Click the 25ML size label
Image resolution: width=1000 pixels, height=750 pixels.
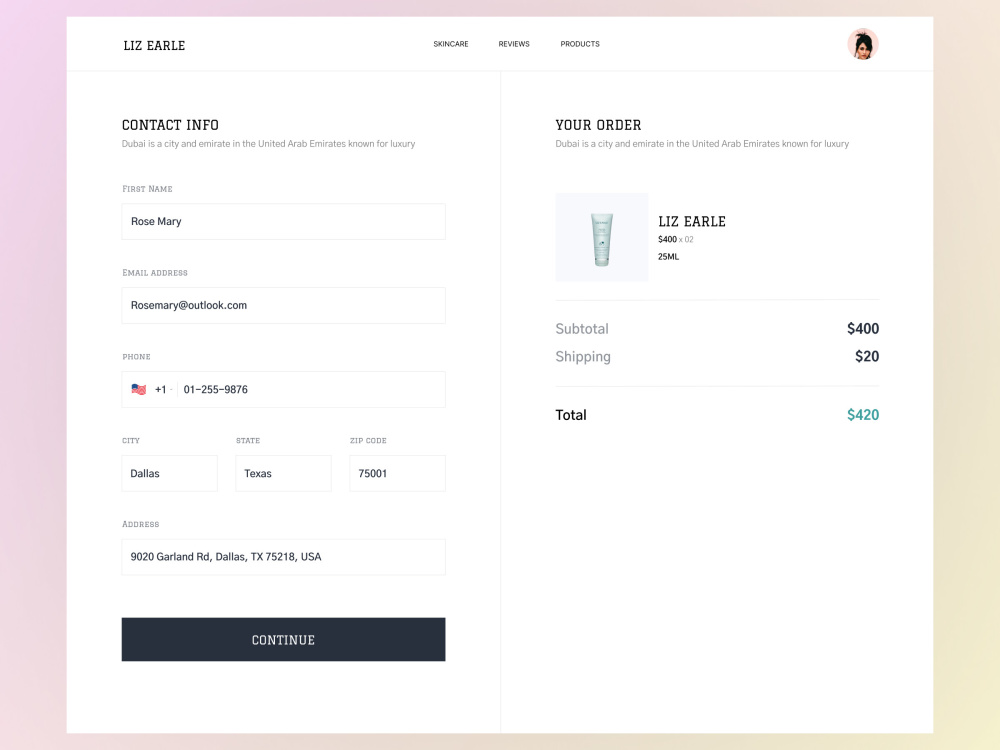pos(668,256)
